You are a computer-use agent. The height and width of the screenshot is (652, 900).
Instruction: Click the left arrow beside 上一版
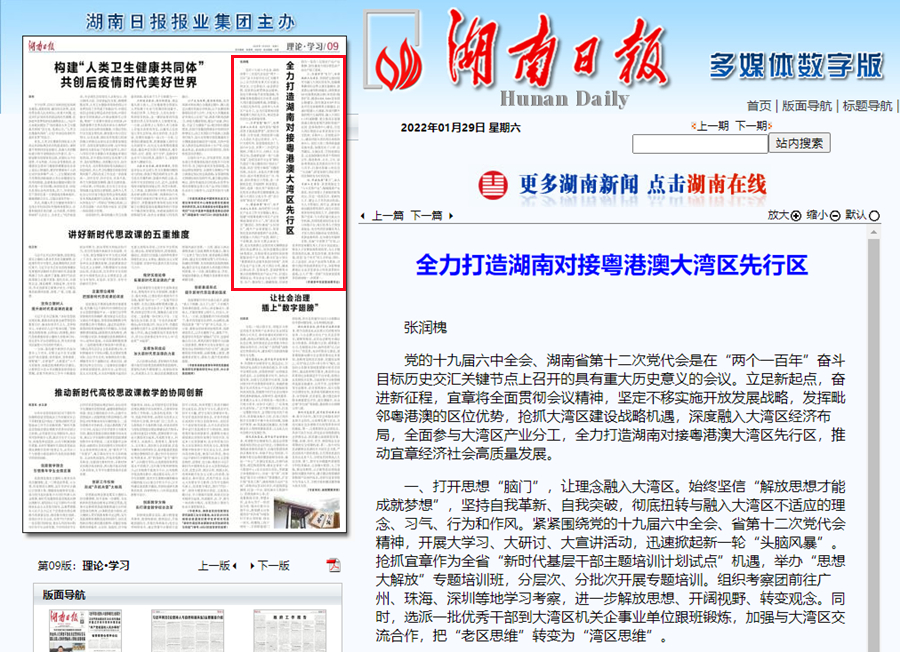(x=235, y=566)
